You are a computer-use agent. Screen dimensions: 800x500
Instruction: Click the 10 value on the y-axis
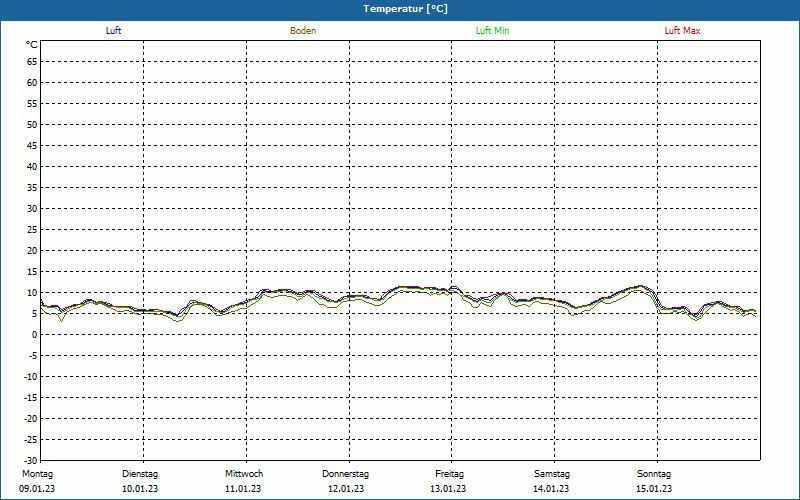point(32,293)
